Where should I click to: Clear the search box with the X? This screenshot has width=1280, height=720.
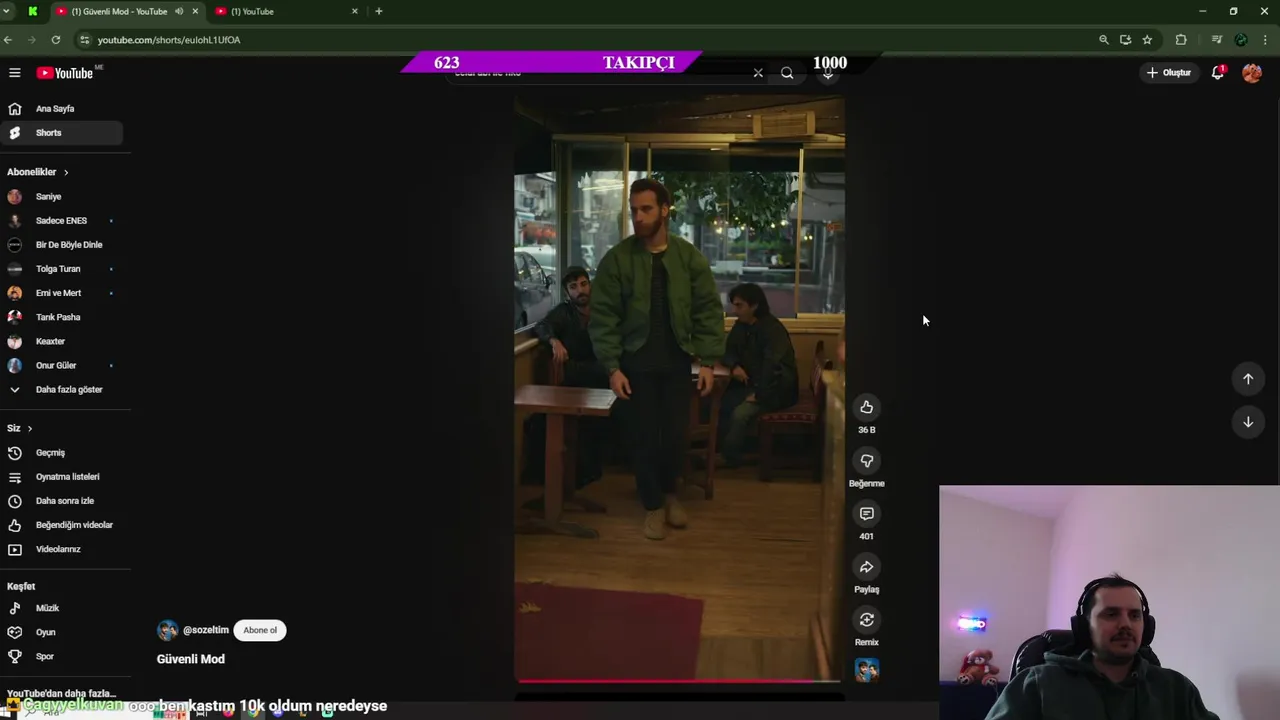758,73
